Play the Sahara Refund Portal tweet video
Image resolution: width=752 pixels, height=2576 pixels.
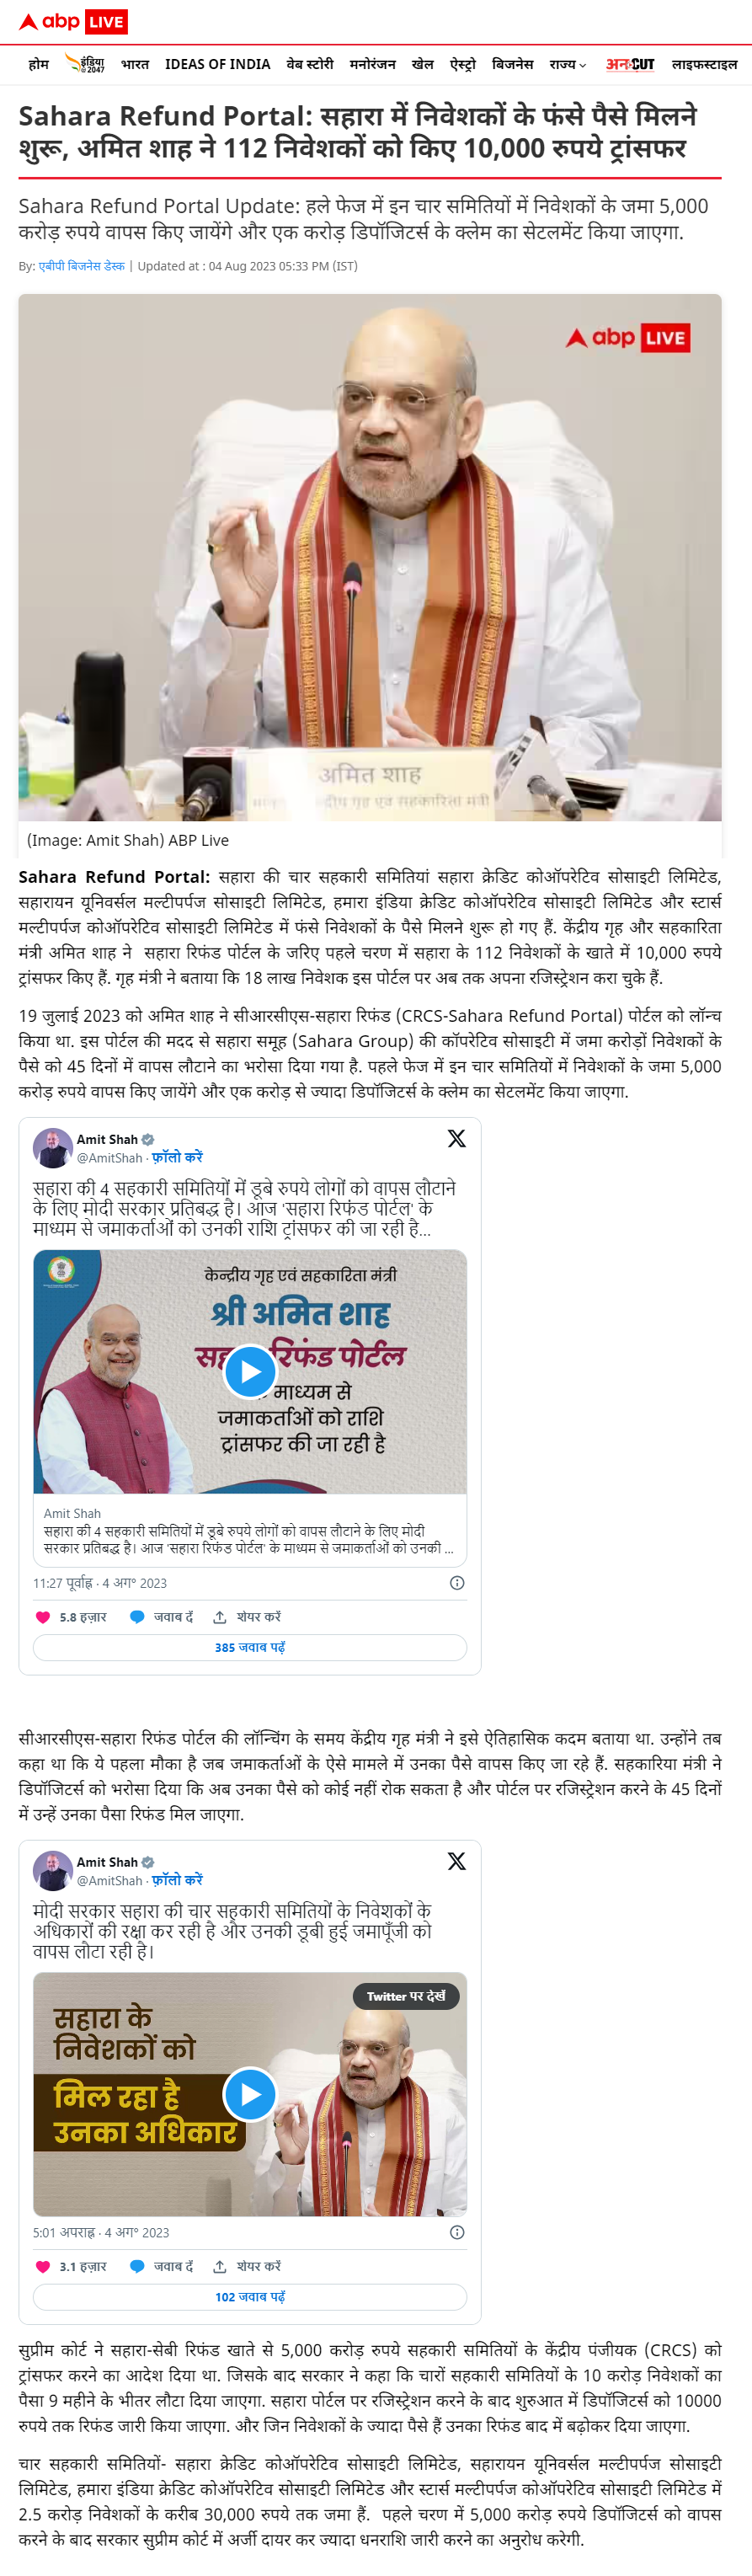(x=250, y=1371)
